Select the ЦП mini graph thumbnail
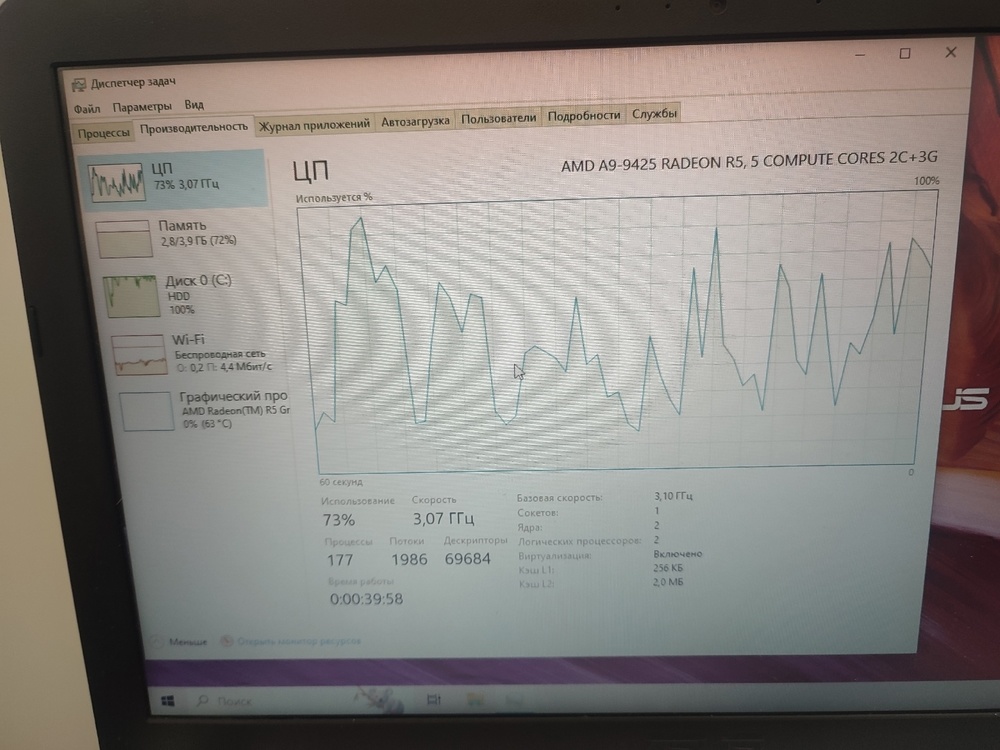The height and width of the screenshot is (750, 1000). (116, 182)
